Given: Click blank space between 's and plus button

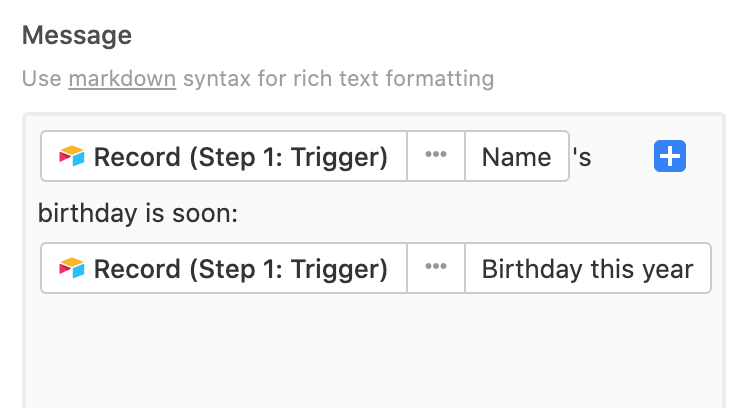Looking at the screenshot, I should pyautogui.click(x=623, y=157).
